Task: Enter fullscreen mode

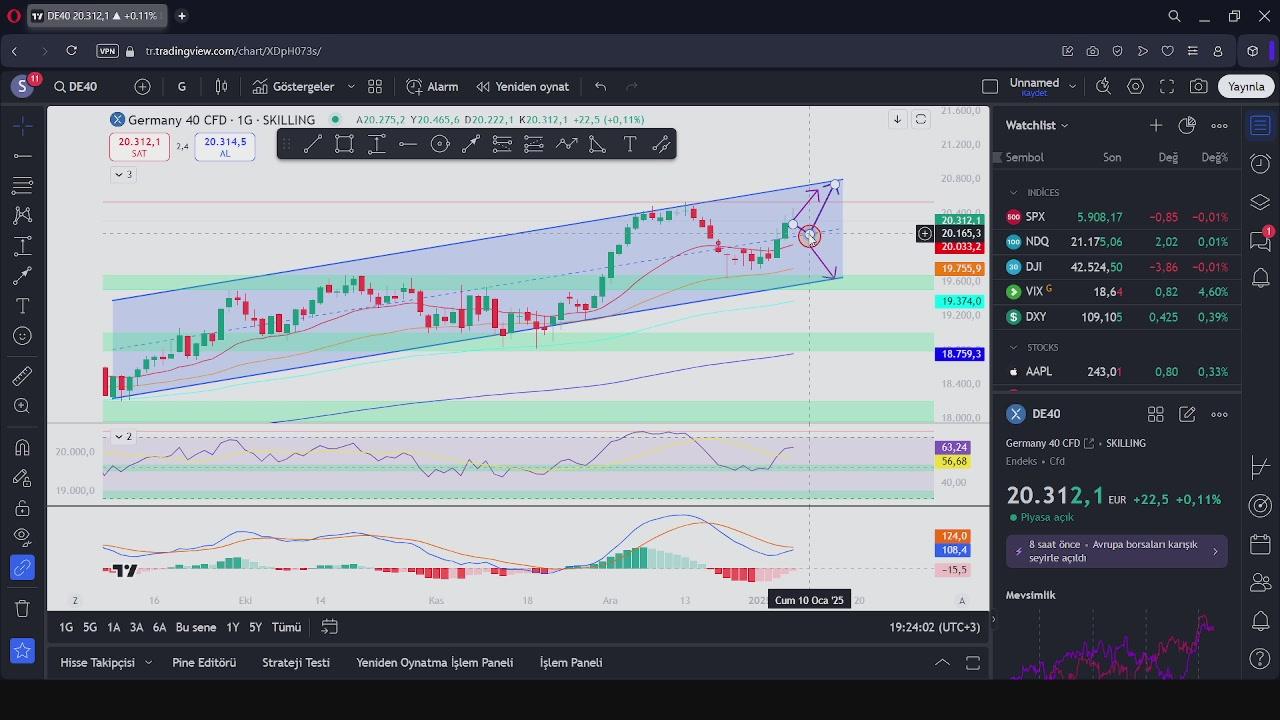Action: point(1167,87)
